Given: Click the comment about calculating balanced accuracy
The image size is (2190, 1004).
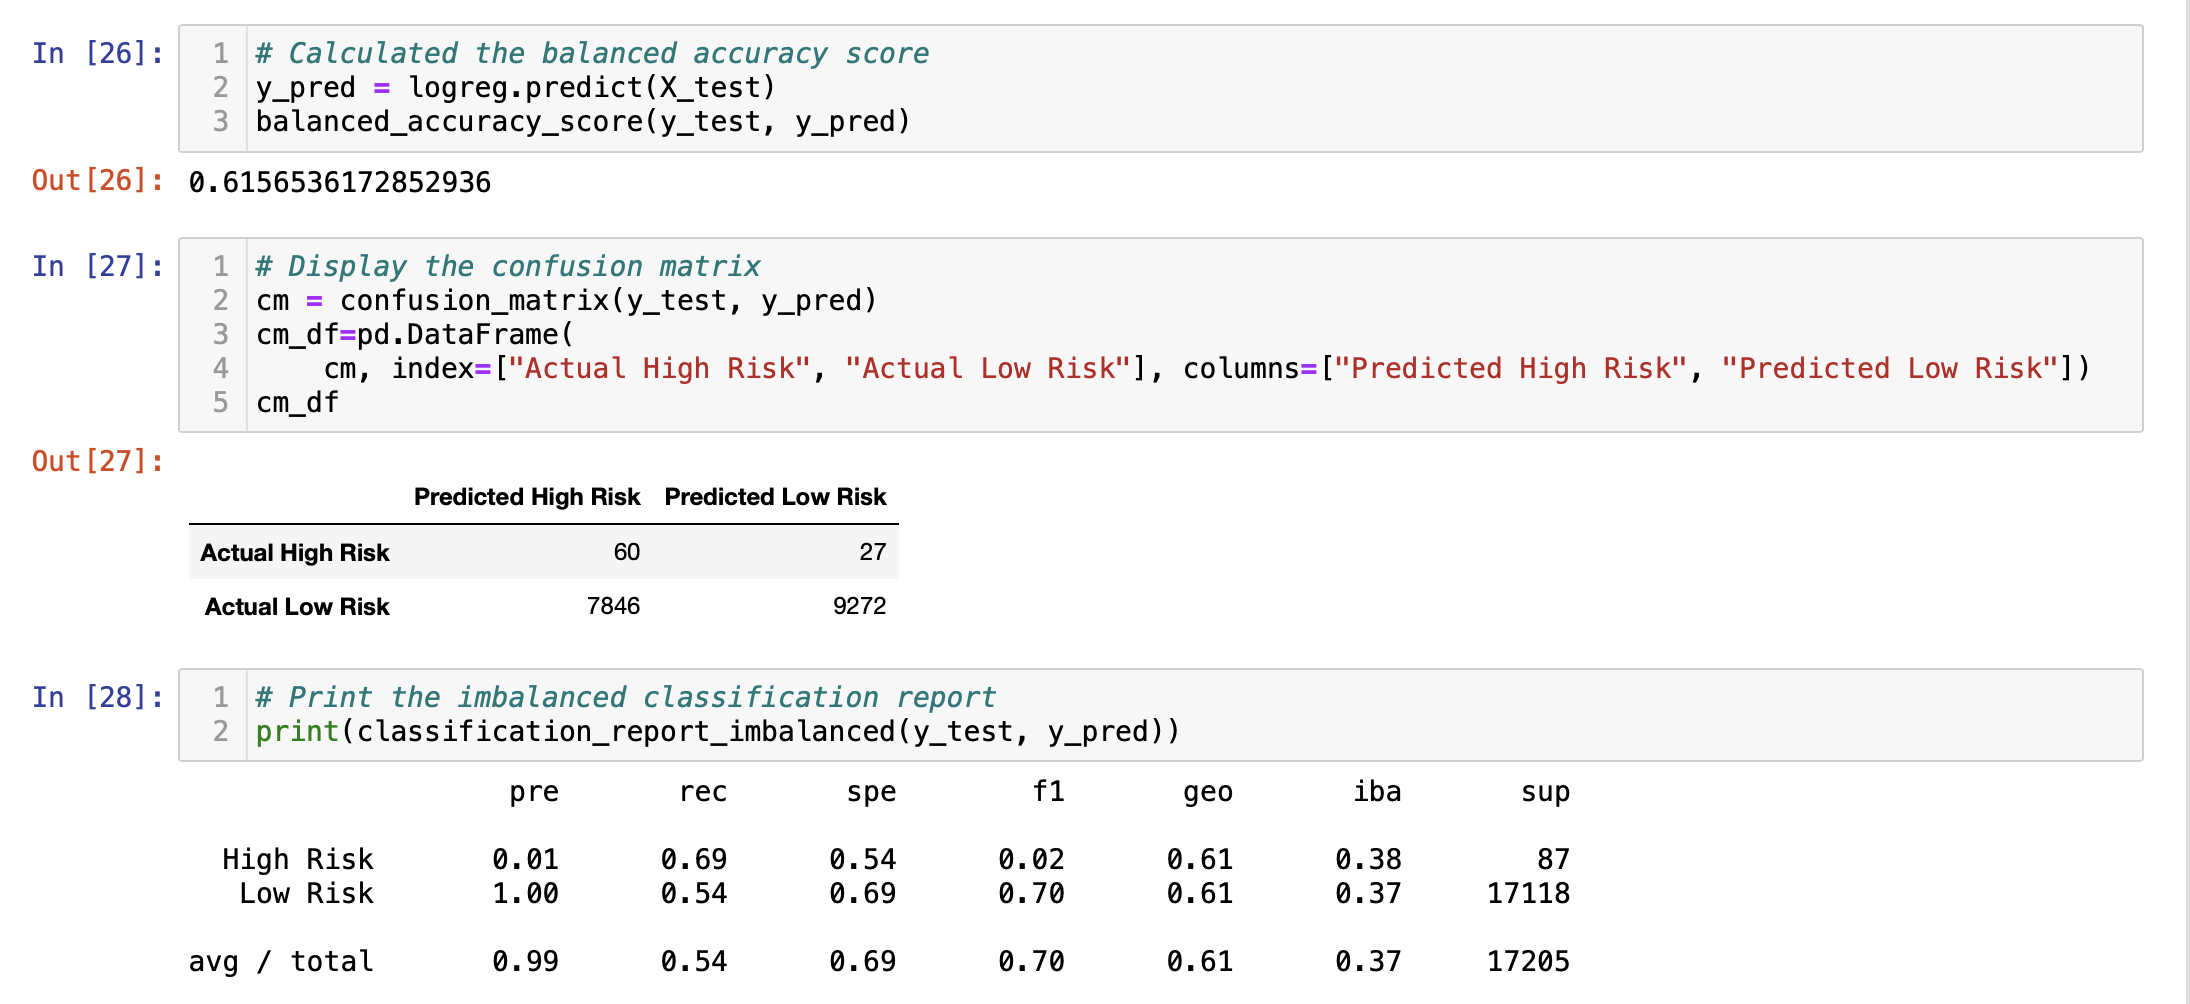Looking at the screenshot, I should pos(592,53).
